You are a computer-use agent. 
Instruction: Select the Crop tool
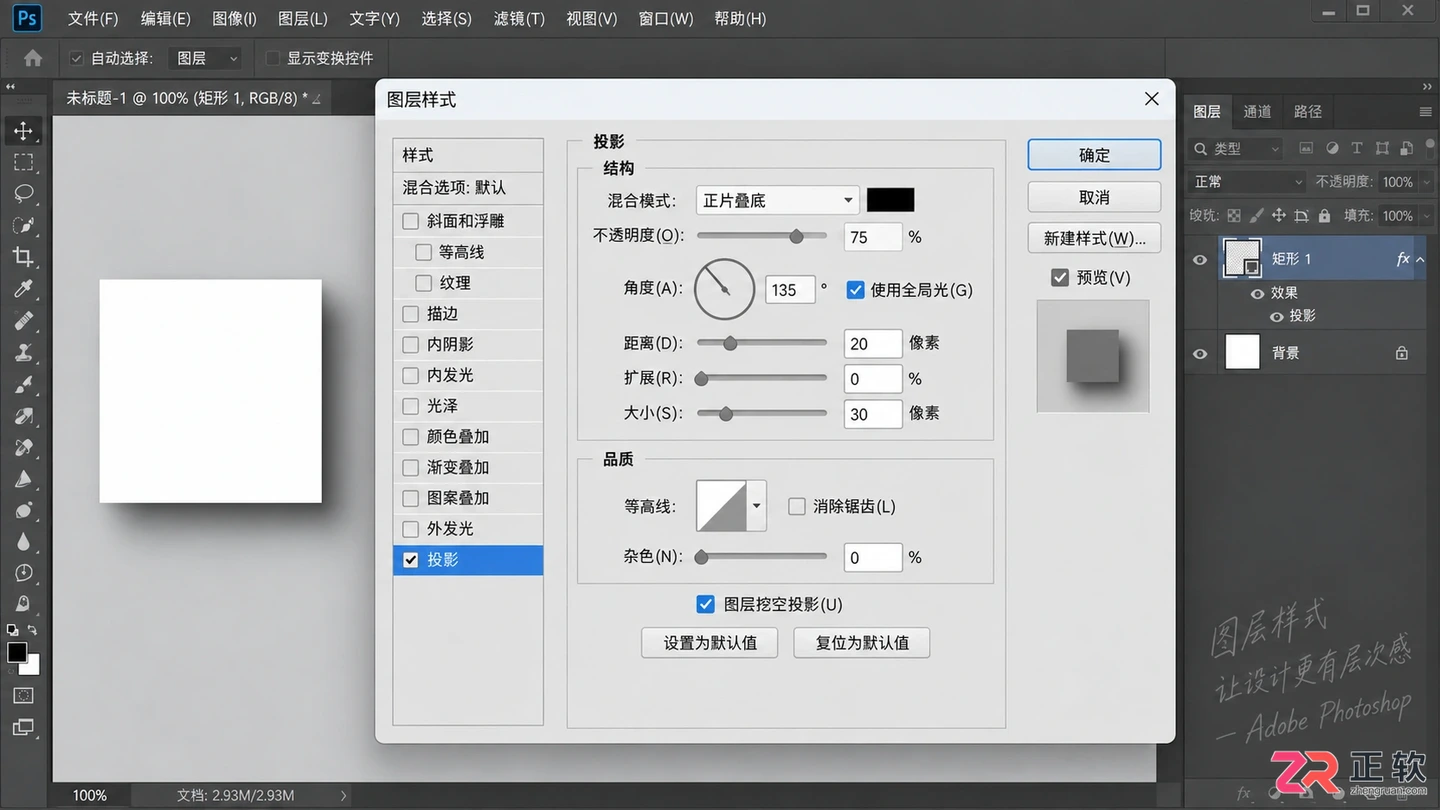(23, 257)
